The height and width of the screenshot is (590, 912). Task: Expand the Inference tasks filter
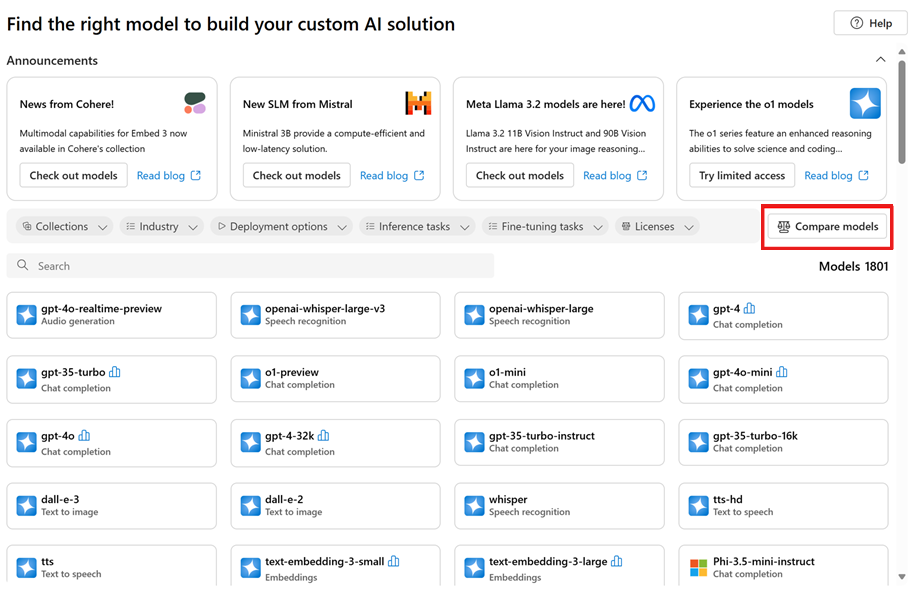(x=416, y=227)
